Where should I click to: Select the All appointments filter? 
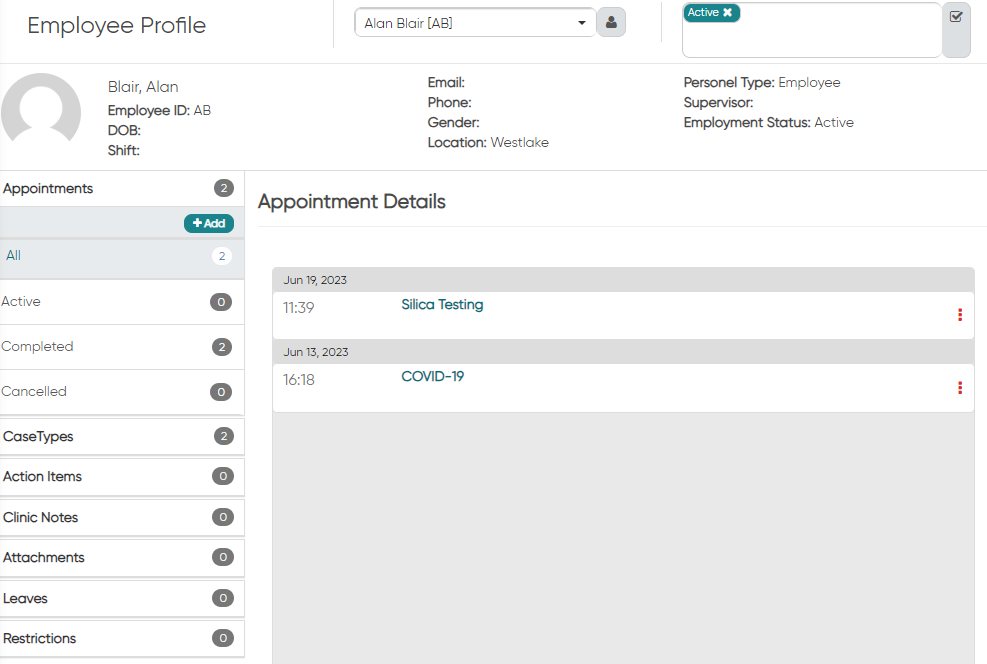(121, 256)
